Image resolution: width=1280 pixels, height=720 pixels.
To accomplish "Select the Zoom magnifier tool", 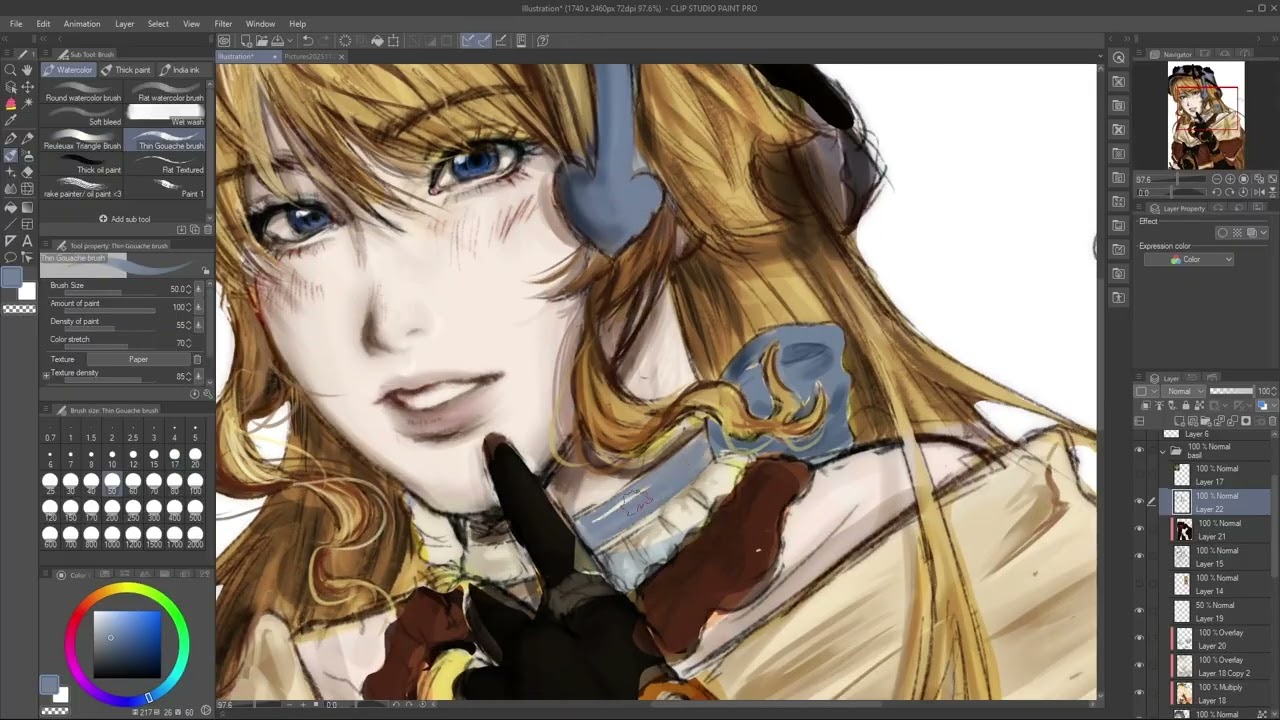I will click(x=10, y=70).
